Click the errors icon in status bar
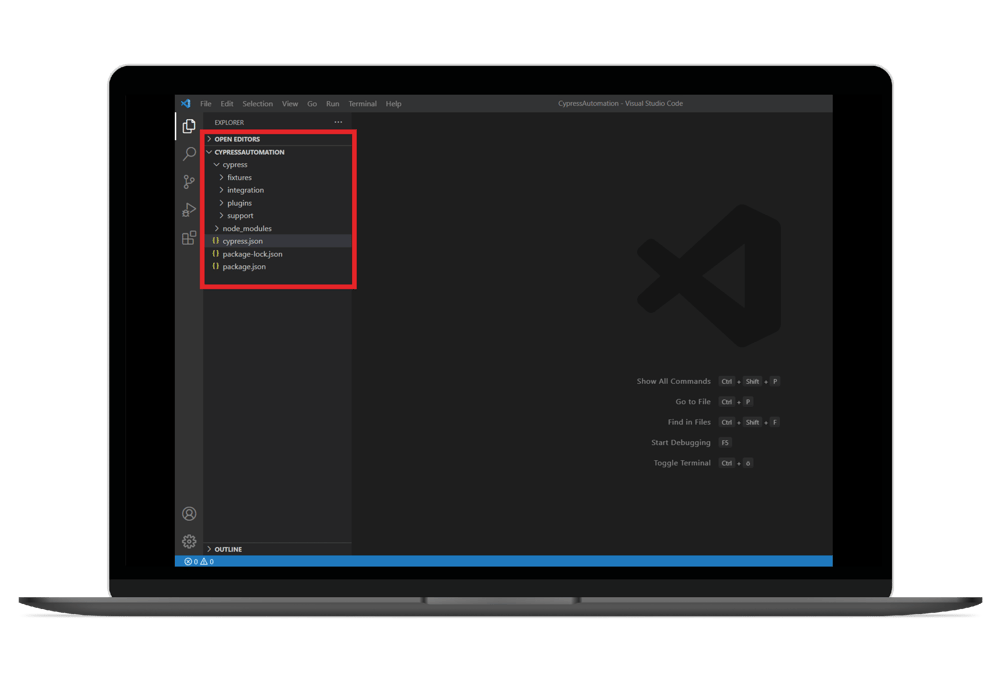The height and width of the screenshot is (693, 1000). coord(188,562)
